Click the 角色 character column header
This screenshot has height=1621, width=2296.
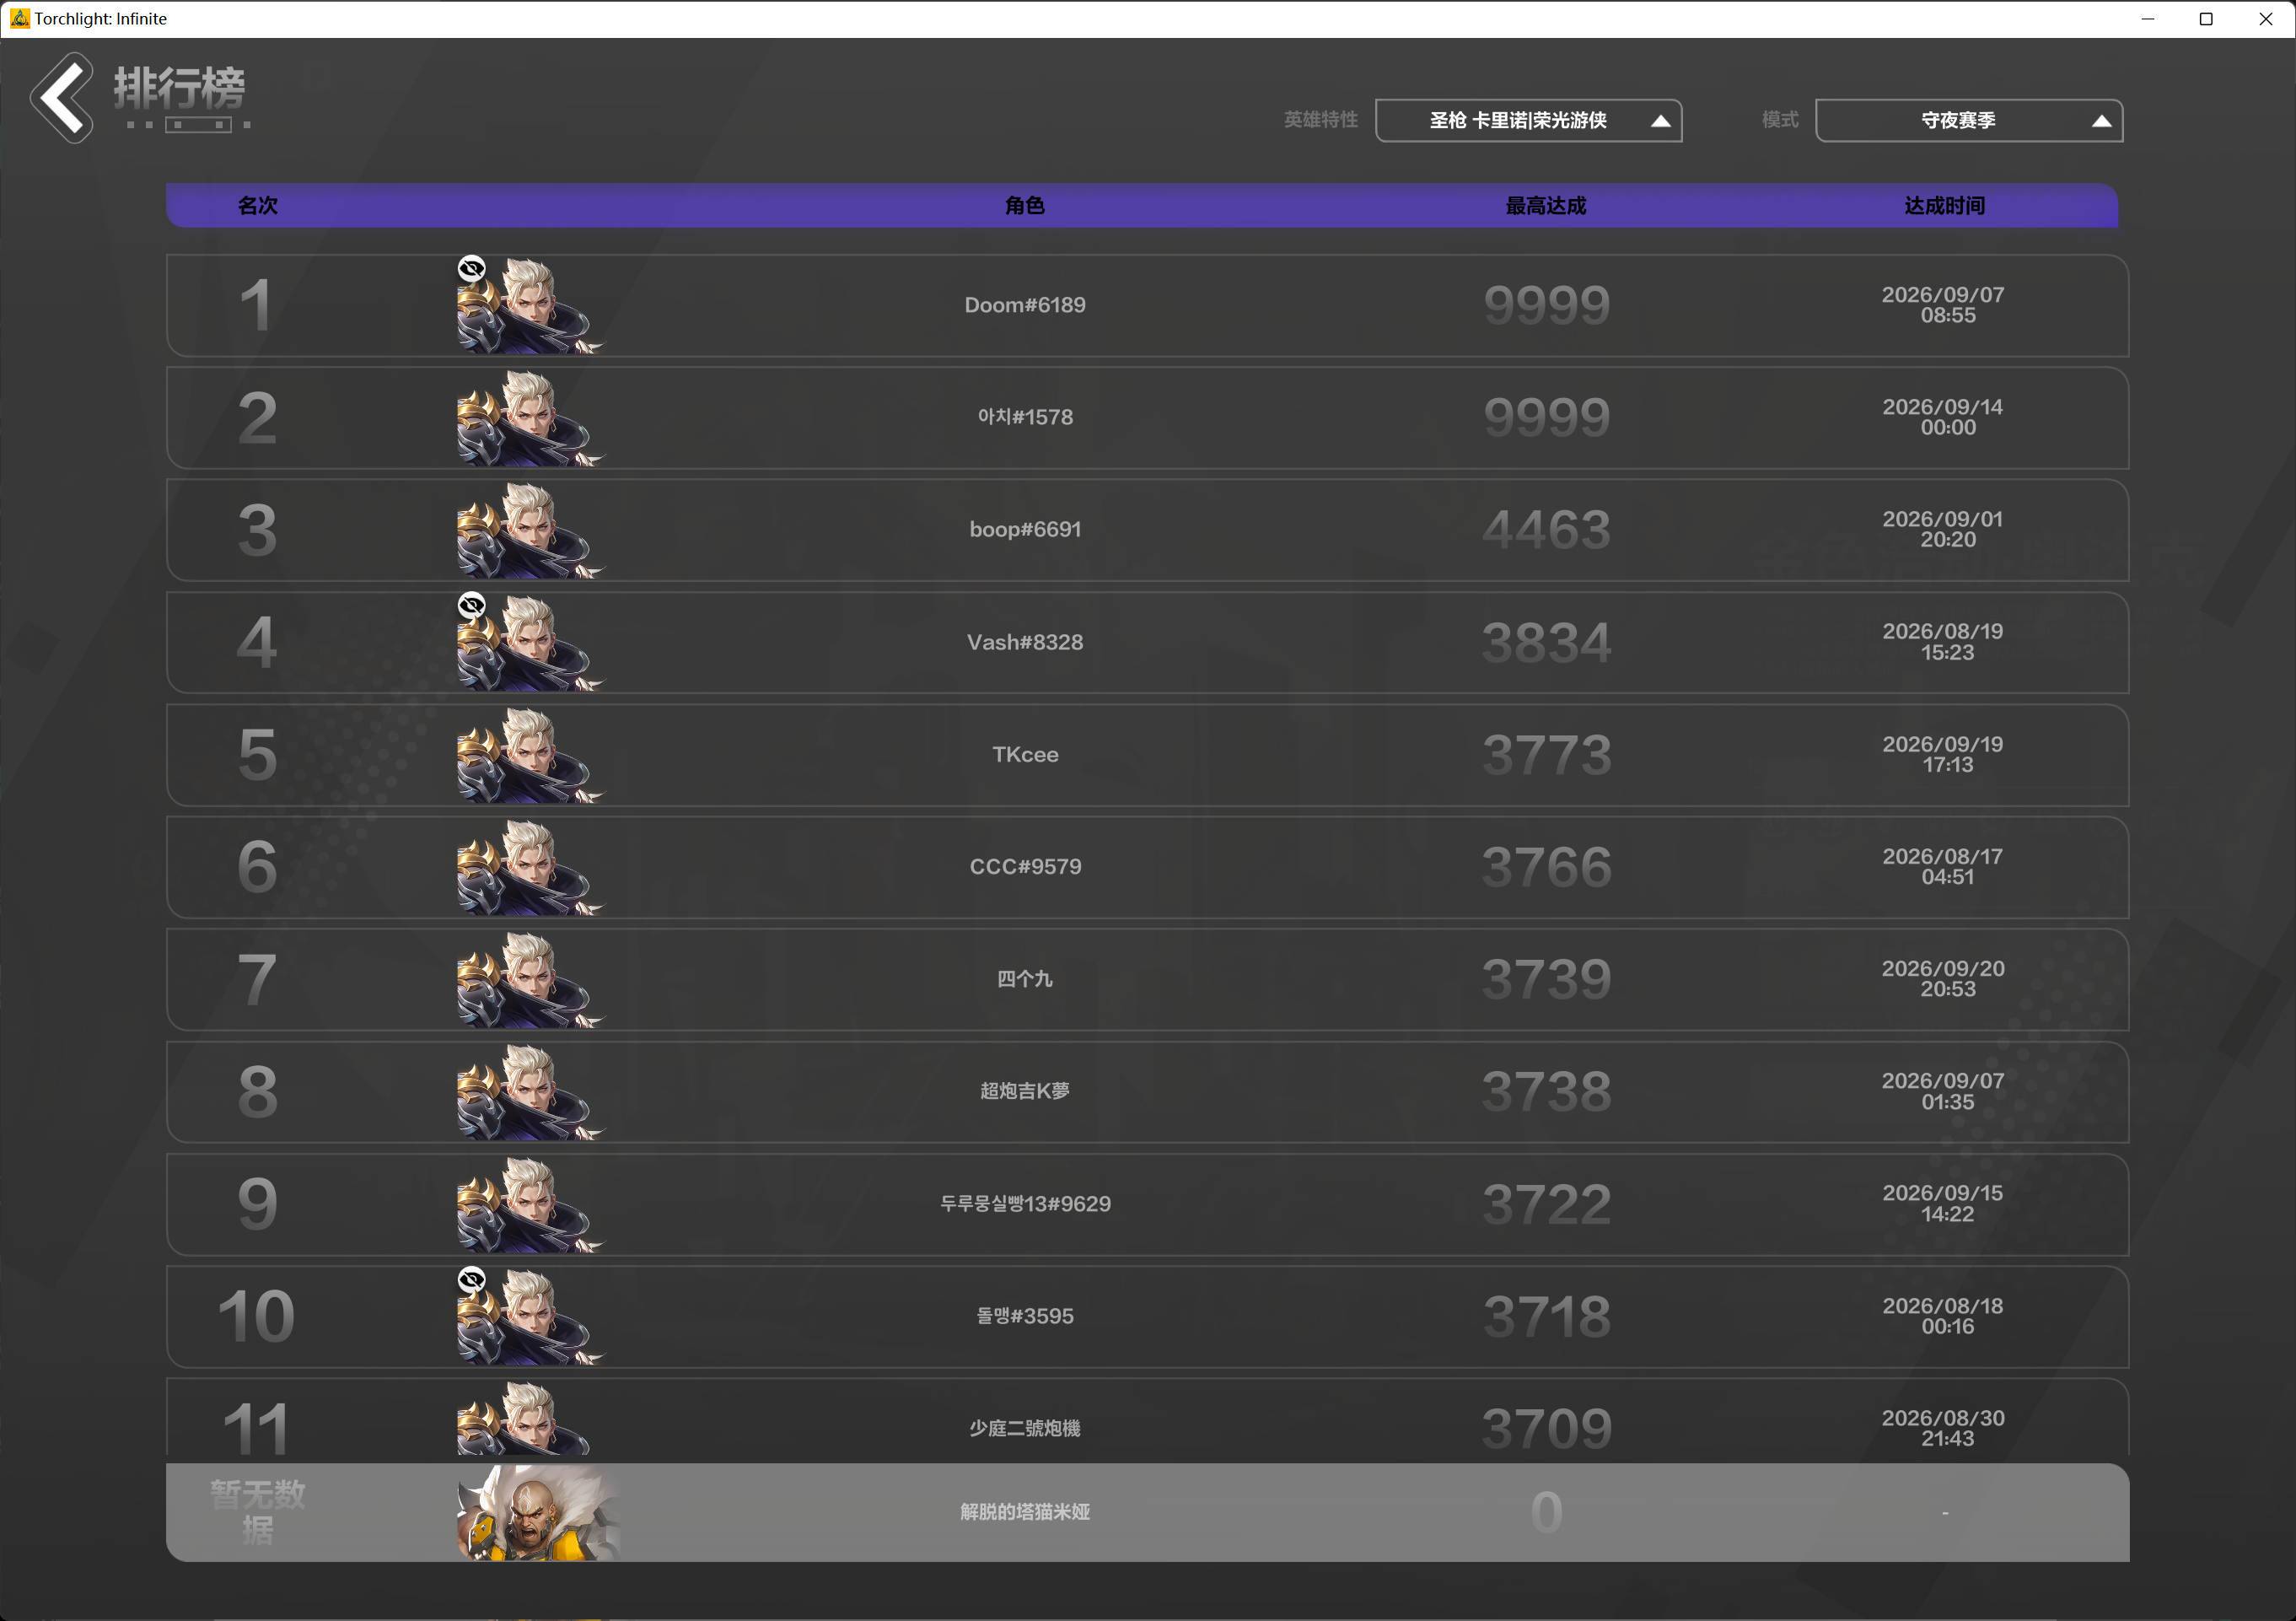pyautogui.click(x=1025, y=206)
